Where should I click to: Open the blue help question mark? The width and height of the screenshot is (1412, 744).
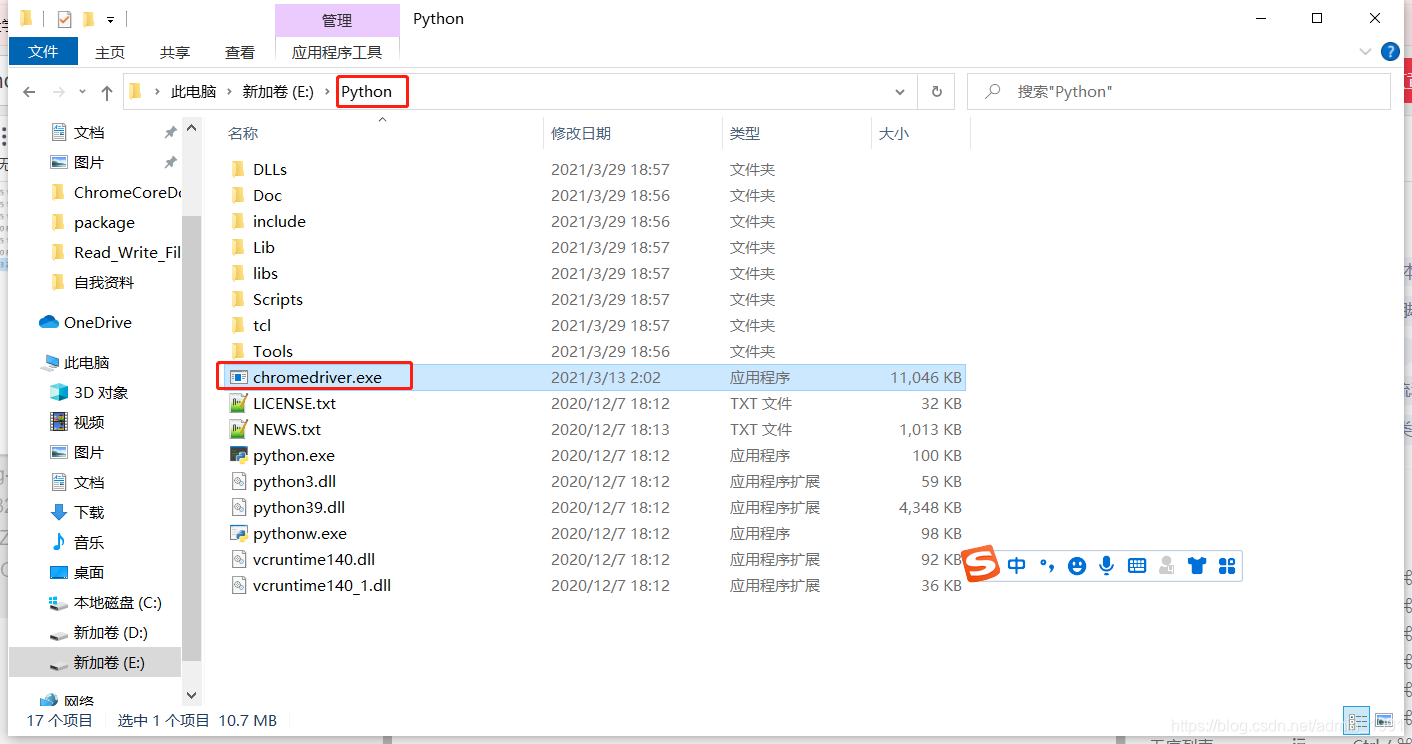click(1390, 52)
